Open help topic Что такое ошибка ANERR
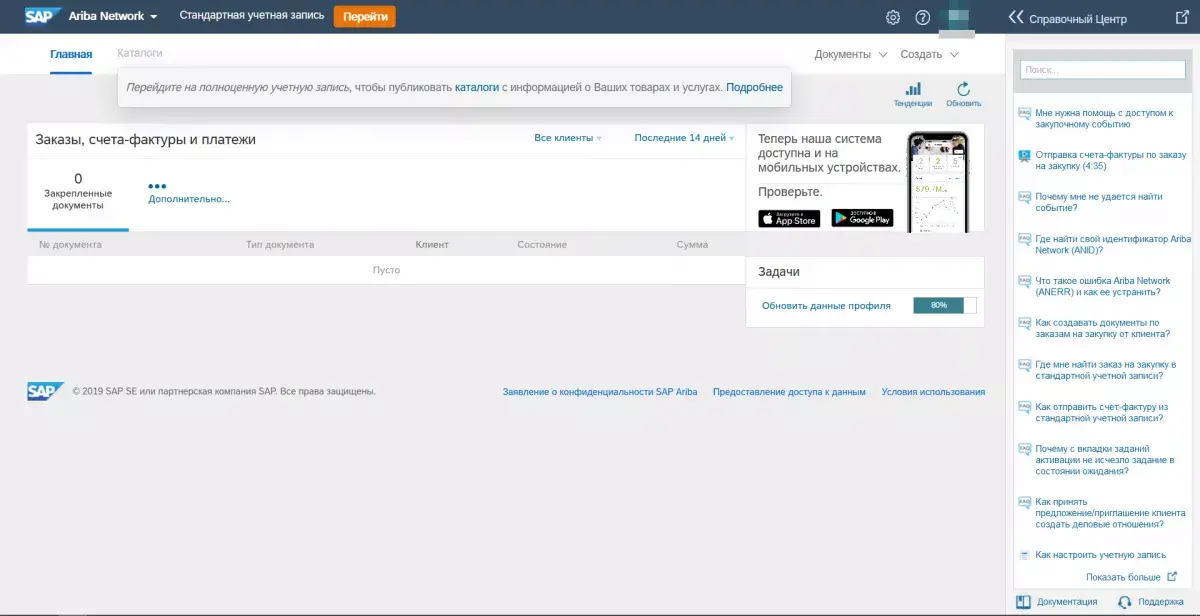The height and width of the screenshot is (616, 1200). [x=1102, y=287]
